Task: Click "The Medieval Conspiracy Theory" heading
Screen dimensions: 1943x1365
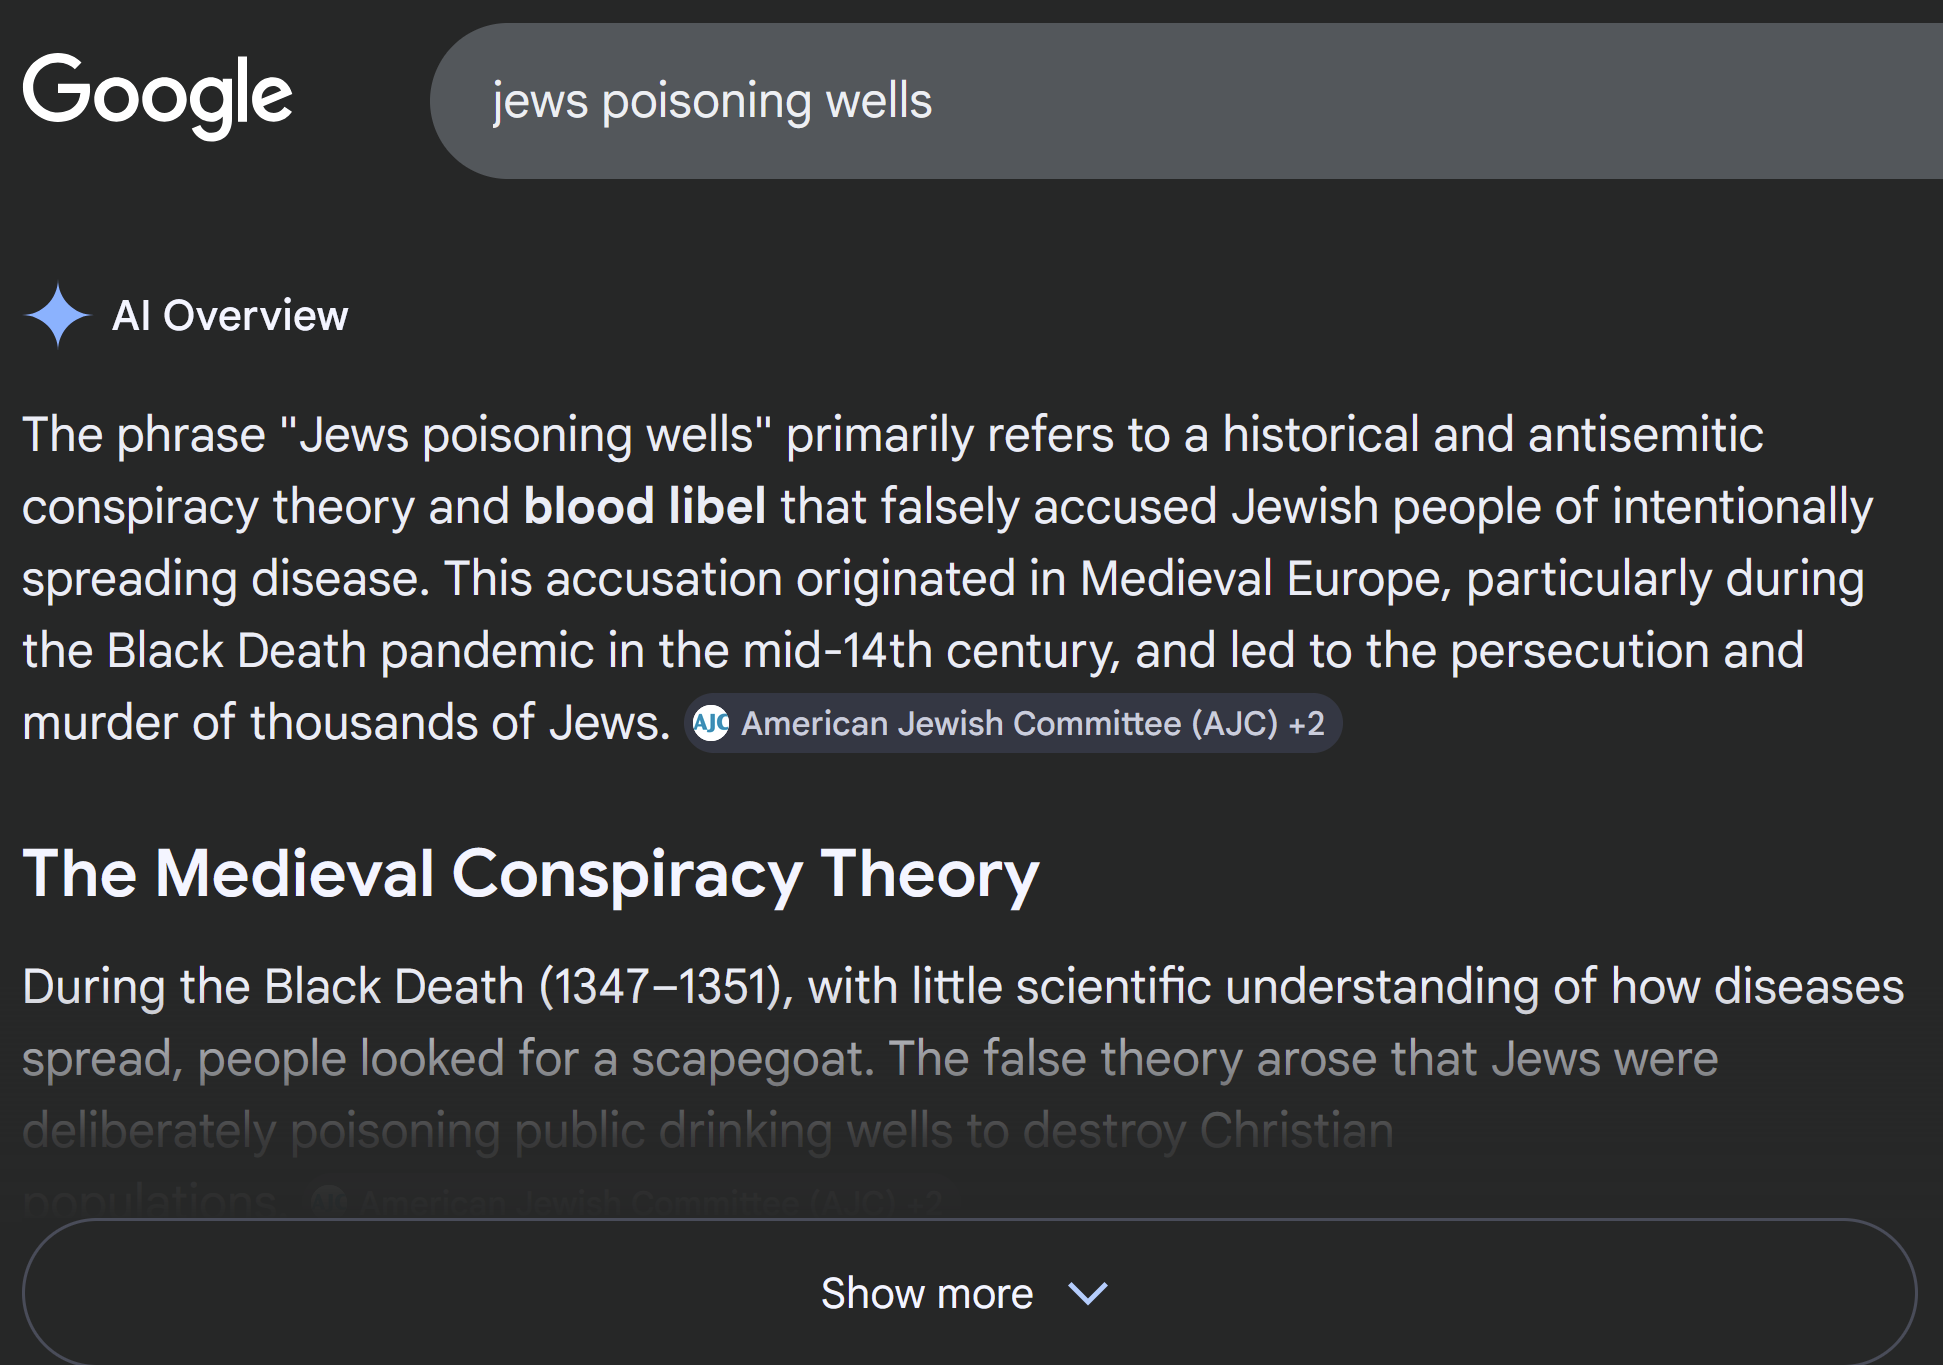Action: [x=531, y=874]
